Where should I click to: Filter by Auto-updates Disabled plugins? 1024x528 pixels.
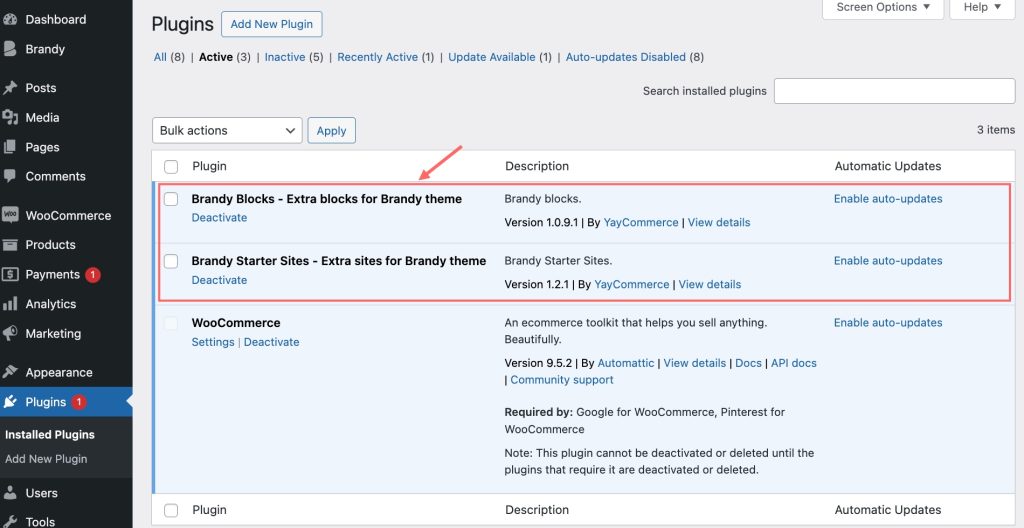click(626, 58)
